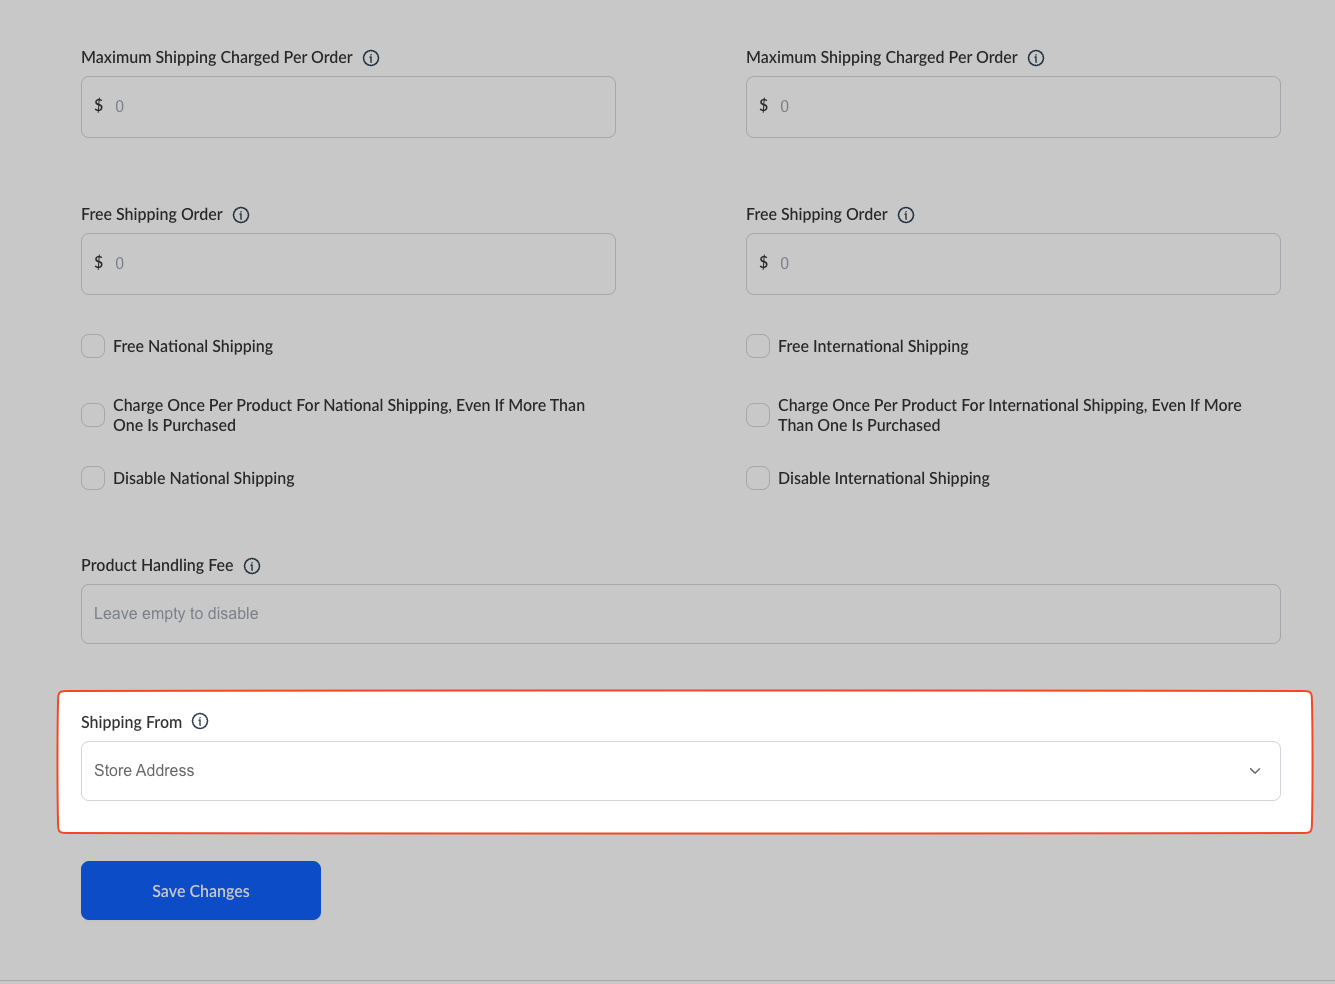
Task: Click the Product Handling Fee input field
Action: point(681,614)
